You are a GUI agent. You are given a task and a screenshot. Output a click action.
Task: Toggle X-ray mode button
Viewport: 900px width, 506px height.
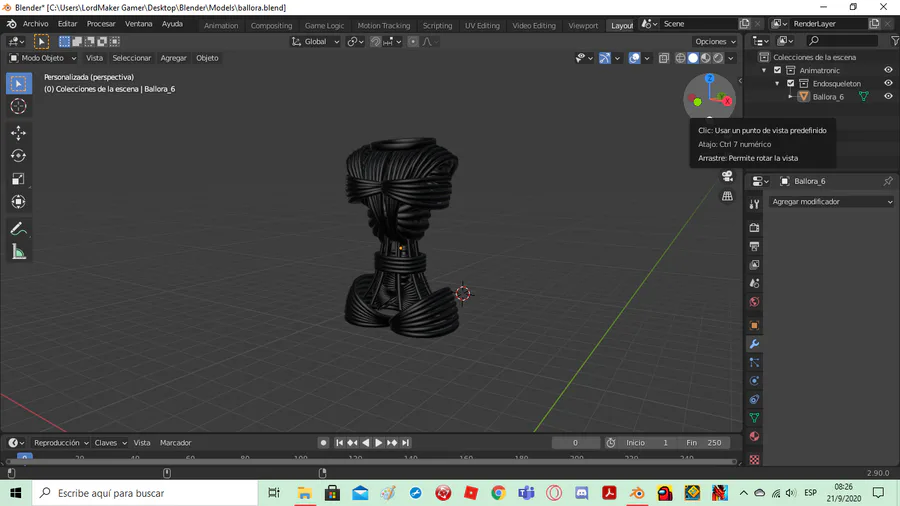pyautogui.click(x=664, y=58)
